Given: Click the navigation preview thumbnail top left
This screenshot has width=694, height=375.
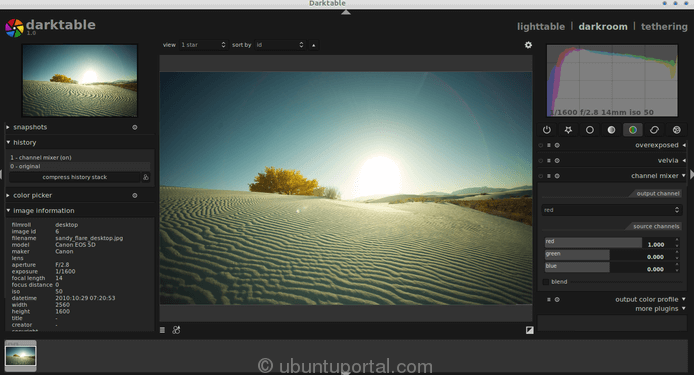Looking at the screenshot, I should (80, 81).
